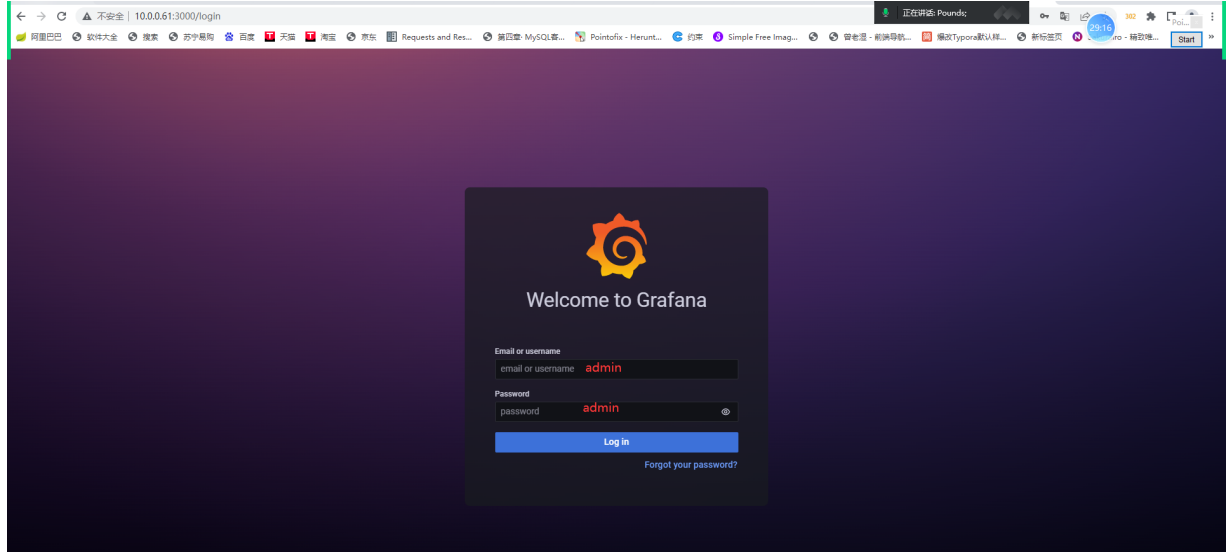Open the 新标签页 bookmark
The image size is (1226, 552).
coord(1040,37)
